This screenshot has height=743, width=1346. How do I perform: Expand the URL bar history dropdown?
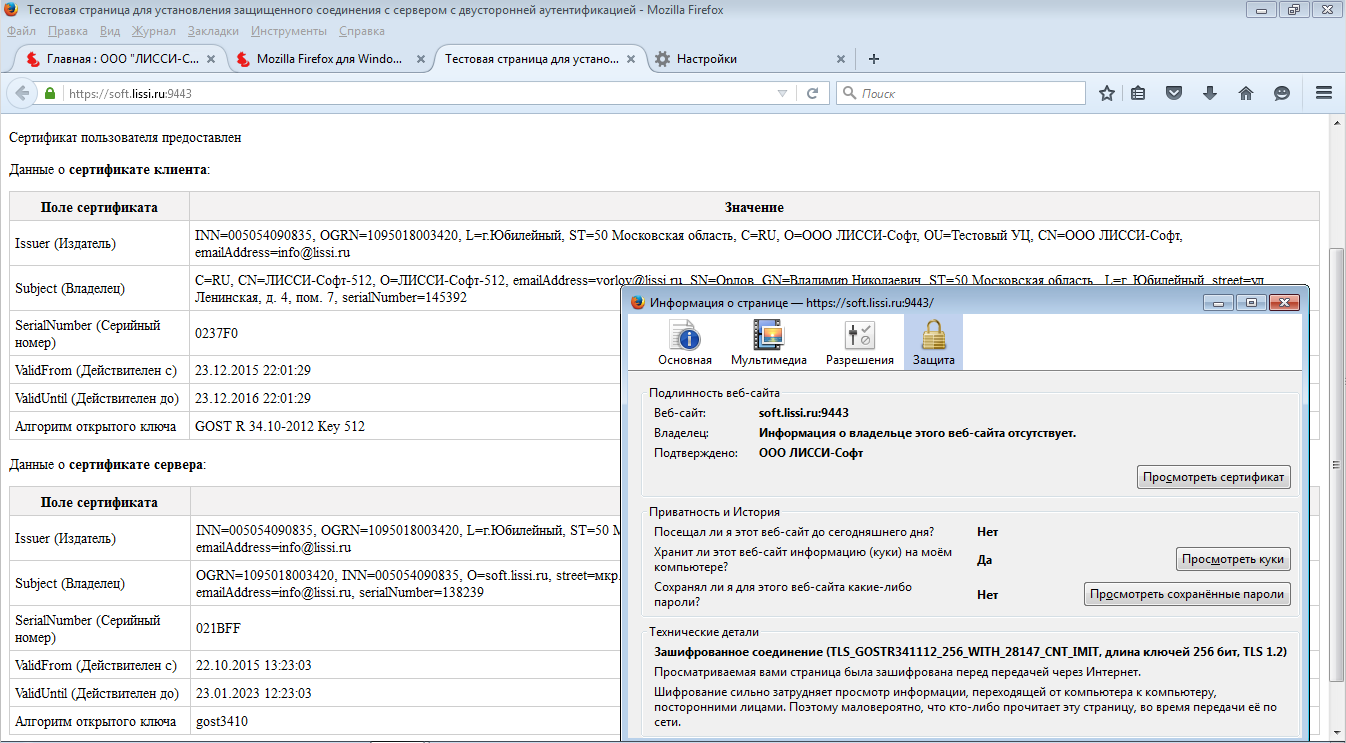(x=782, y=93)
